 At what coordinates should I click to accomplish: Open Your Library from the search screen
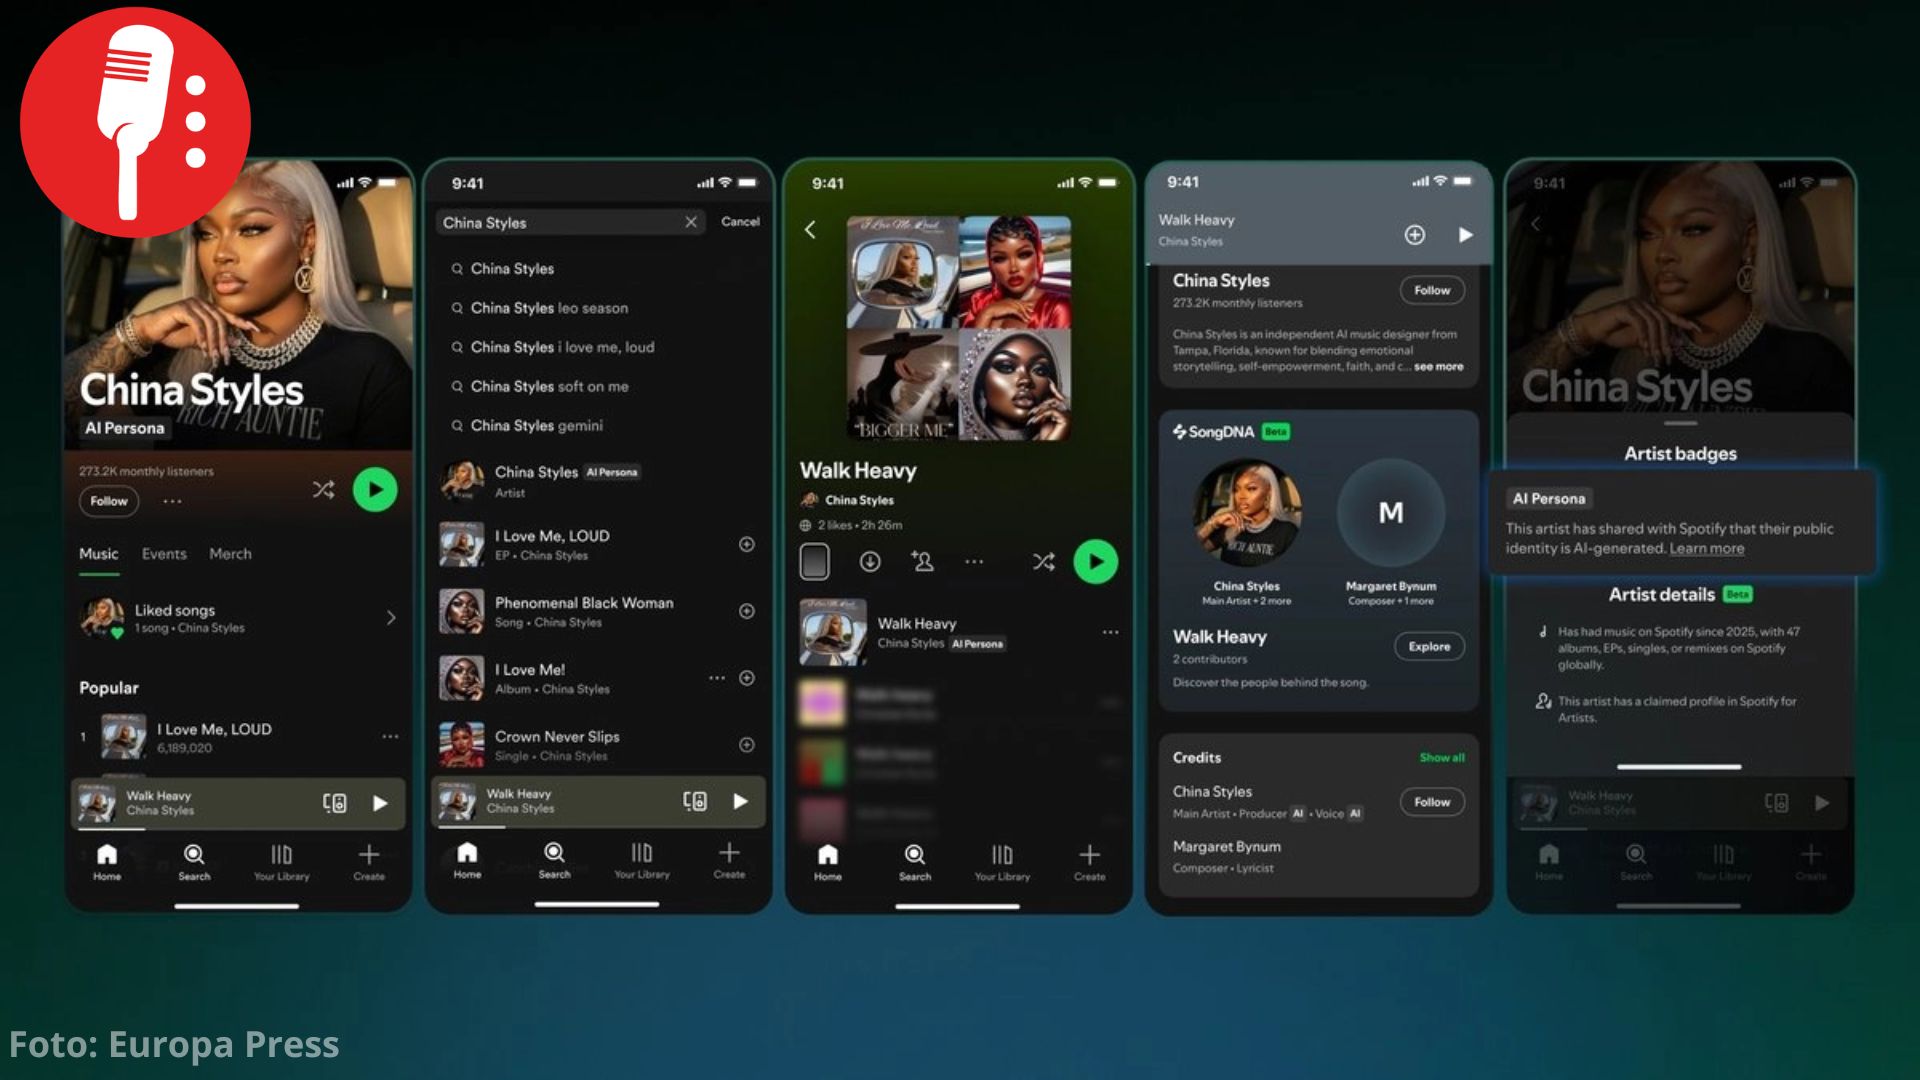642,861
